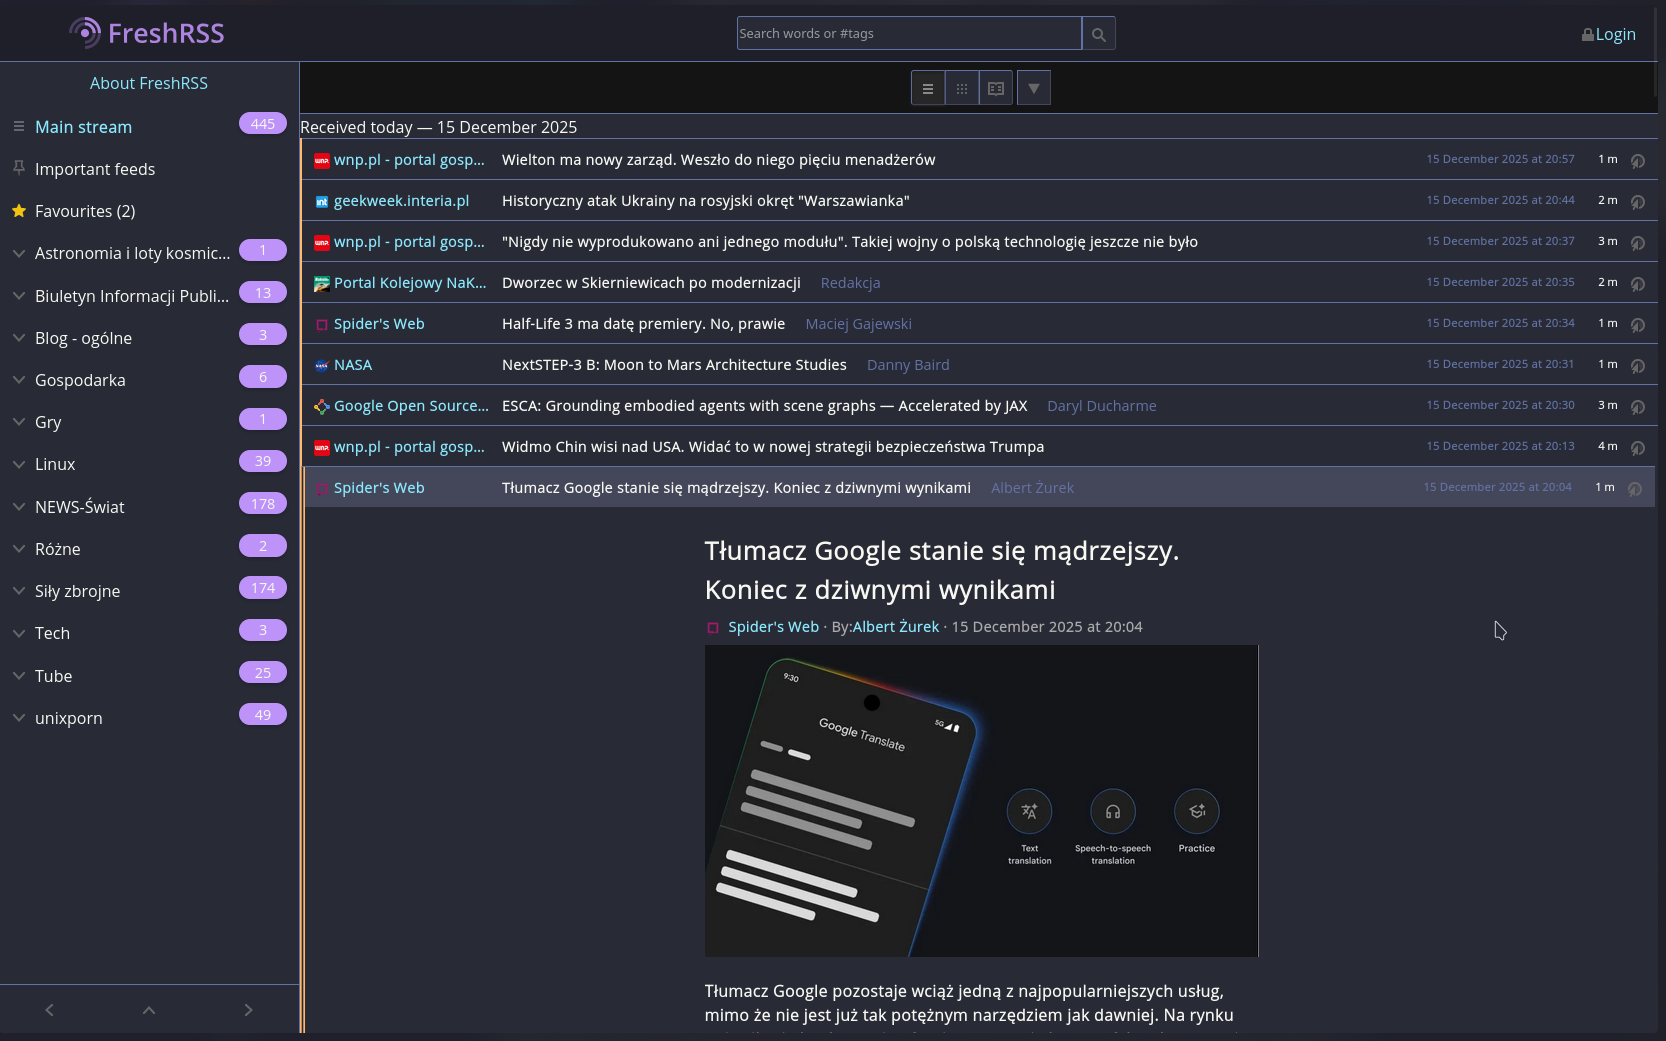1666x1041 pixels.
Task: Click the search words or tags field
Action: [909, 34]
